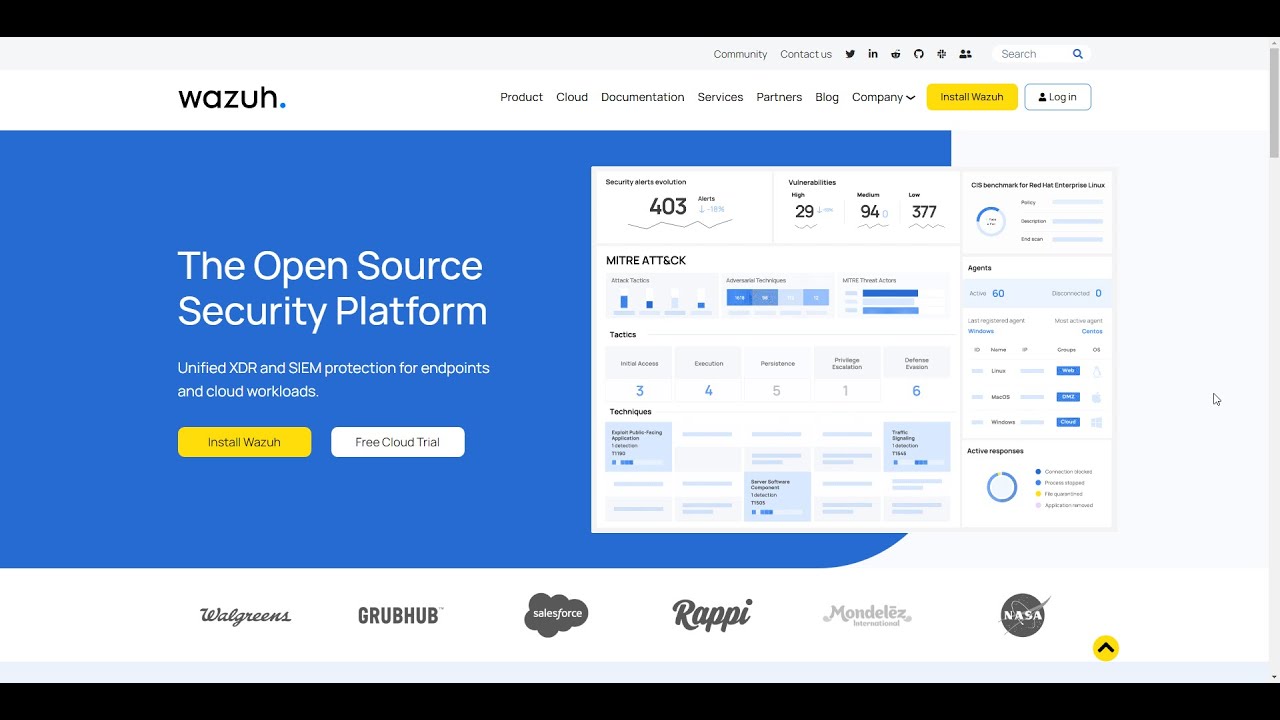
Task: Open the LinkedIn icon in top bar
Action: coord(873,54)
